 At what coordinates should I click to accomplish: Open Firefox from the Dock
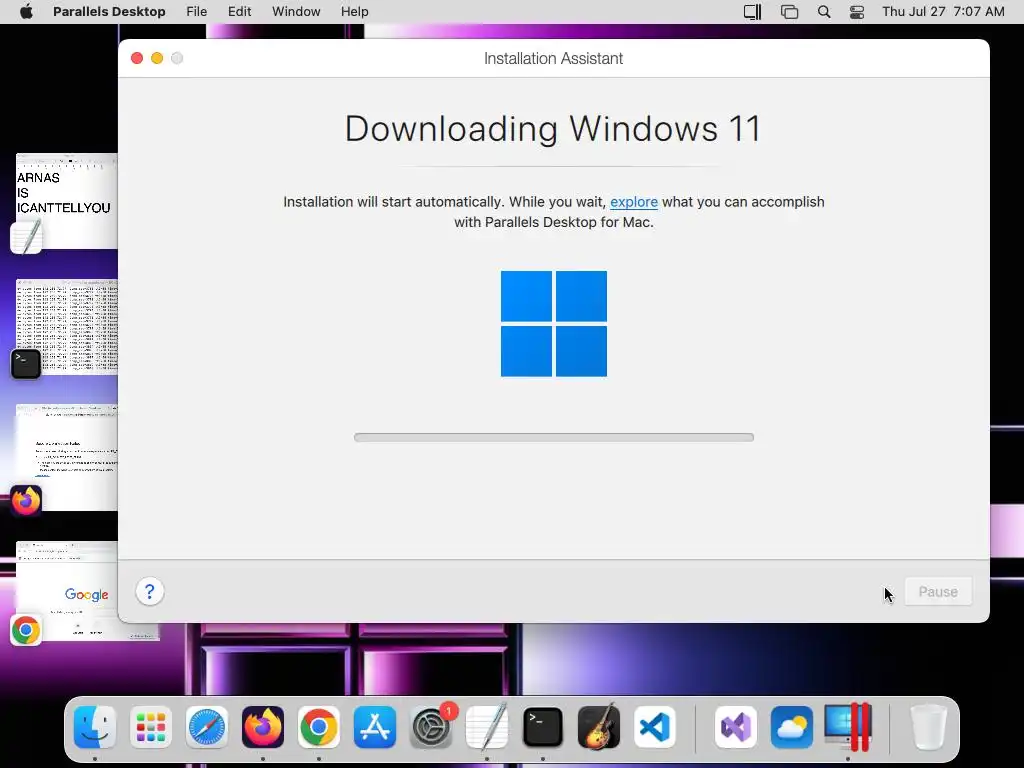263,727
